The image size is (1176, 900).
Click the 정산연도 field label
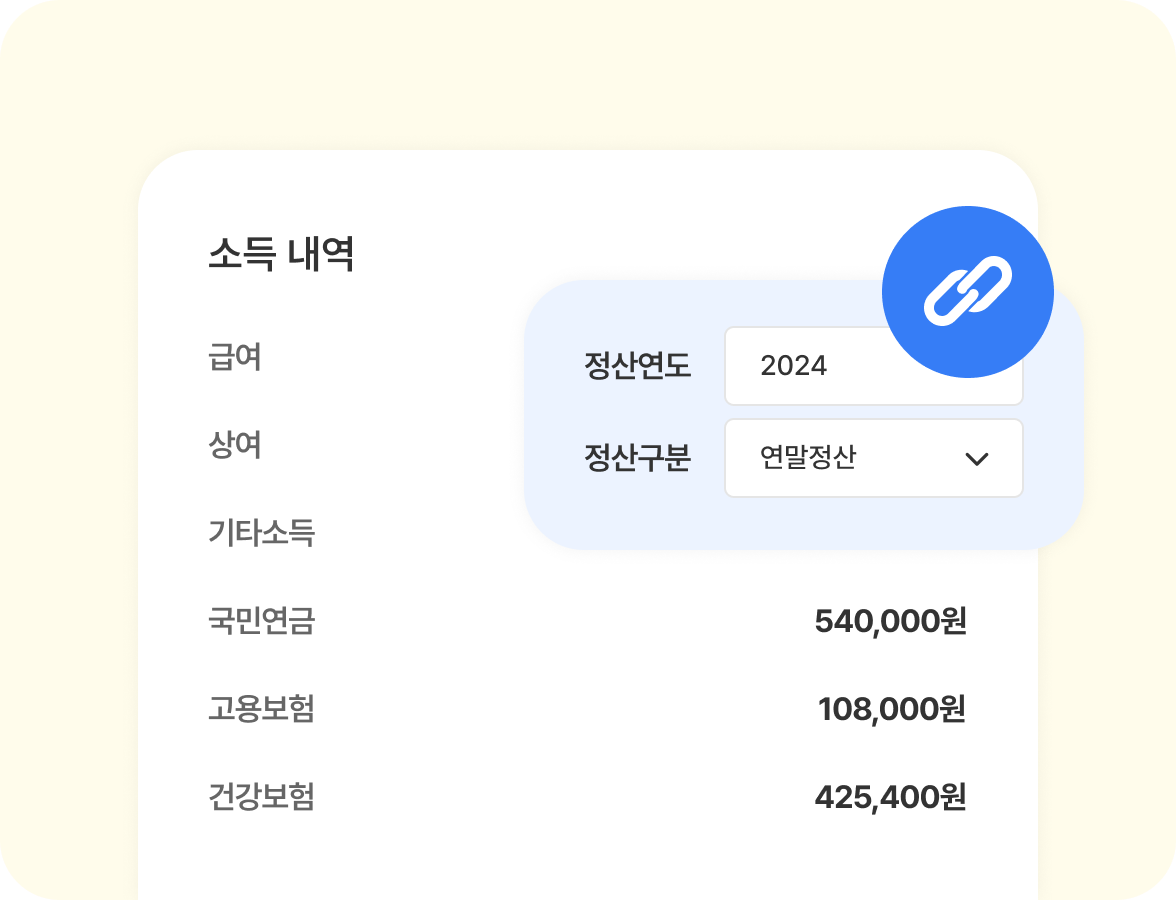[637, 366]
